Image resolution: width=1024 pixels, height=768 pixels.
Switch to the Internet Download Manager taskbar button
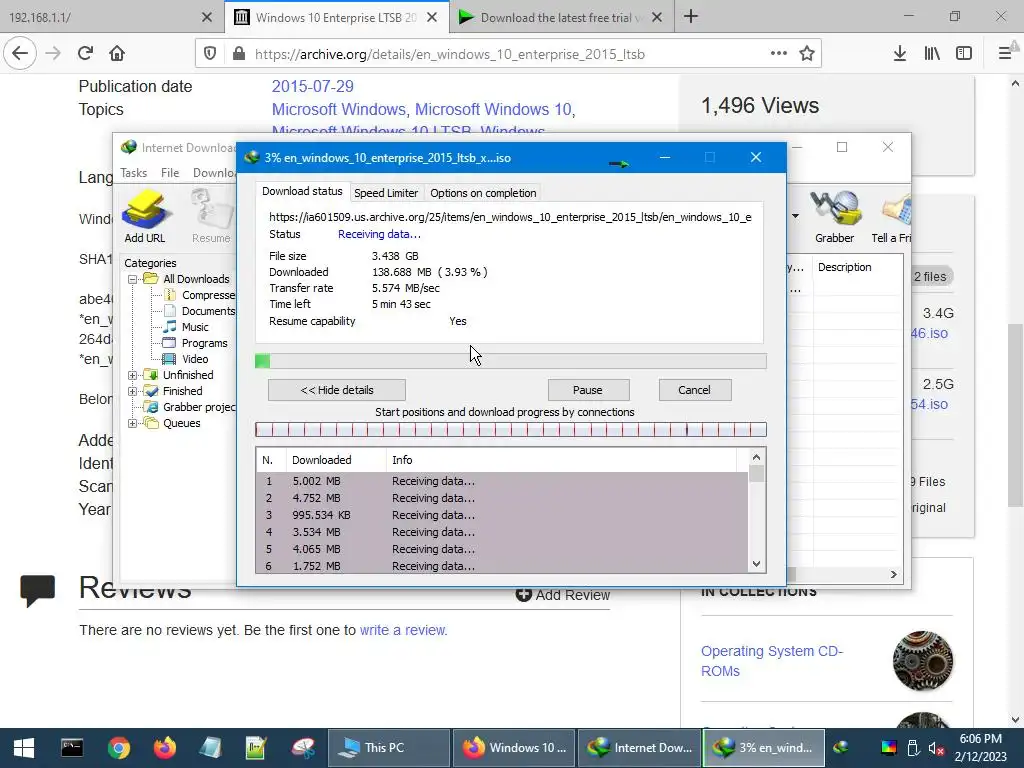coord(639,748)
